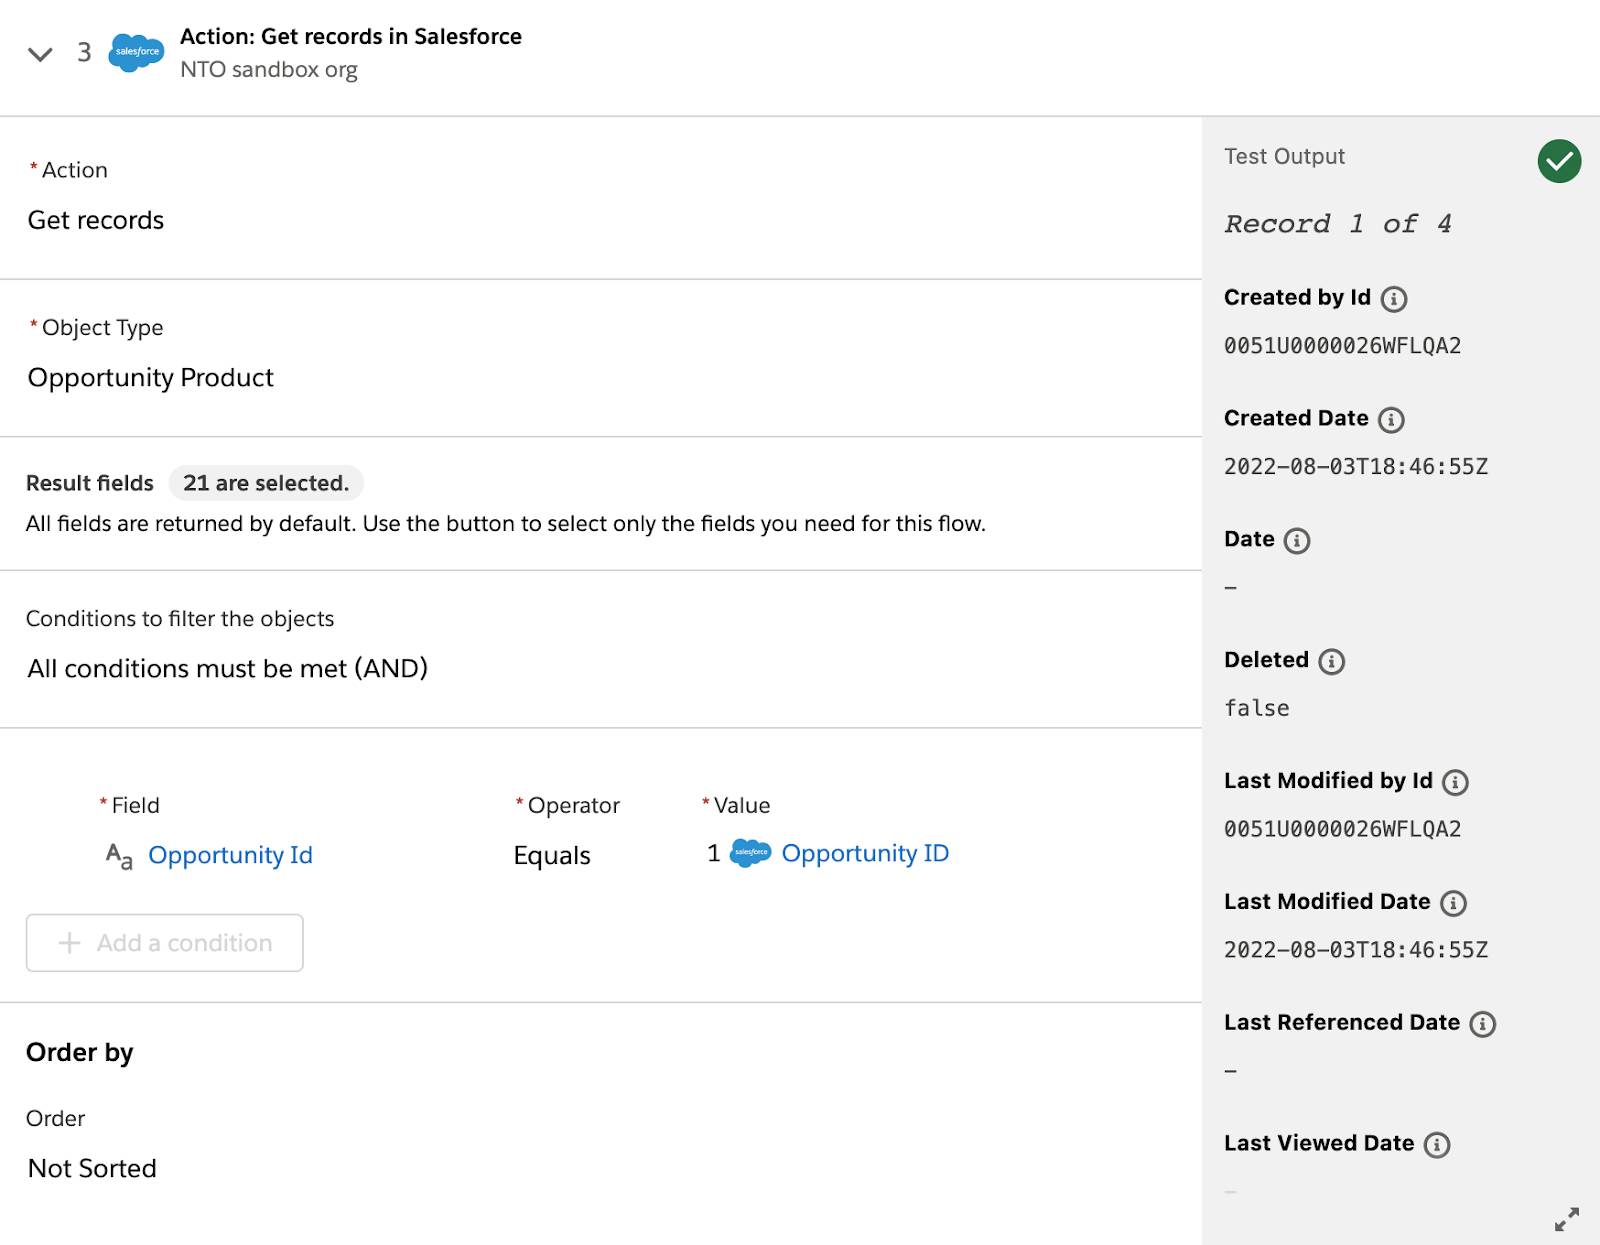This screenshot has height=1245, width=1600.
Task: Change the Opportunity Product object type
Action: click(x=151, y=377)
